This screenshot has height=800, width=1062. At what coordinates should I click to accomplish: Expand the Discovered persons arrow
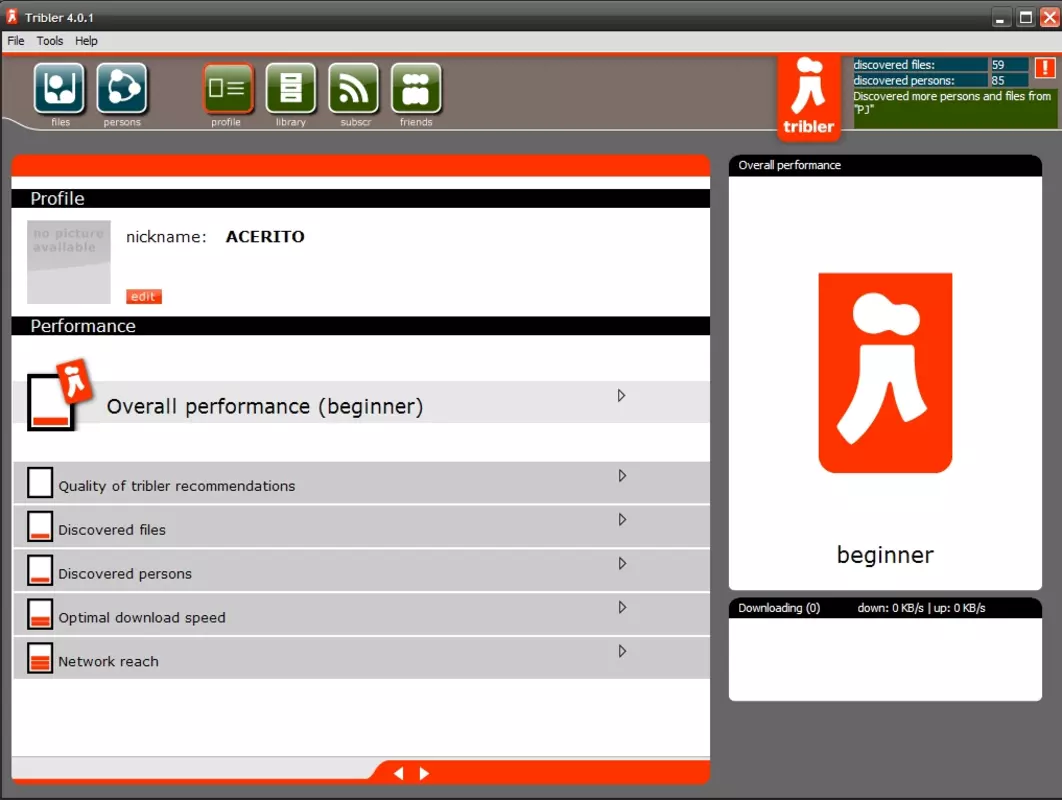tap(622, 564)
